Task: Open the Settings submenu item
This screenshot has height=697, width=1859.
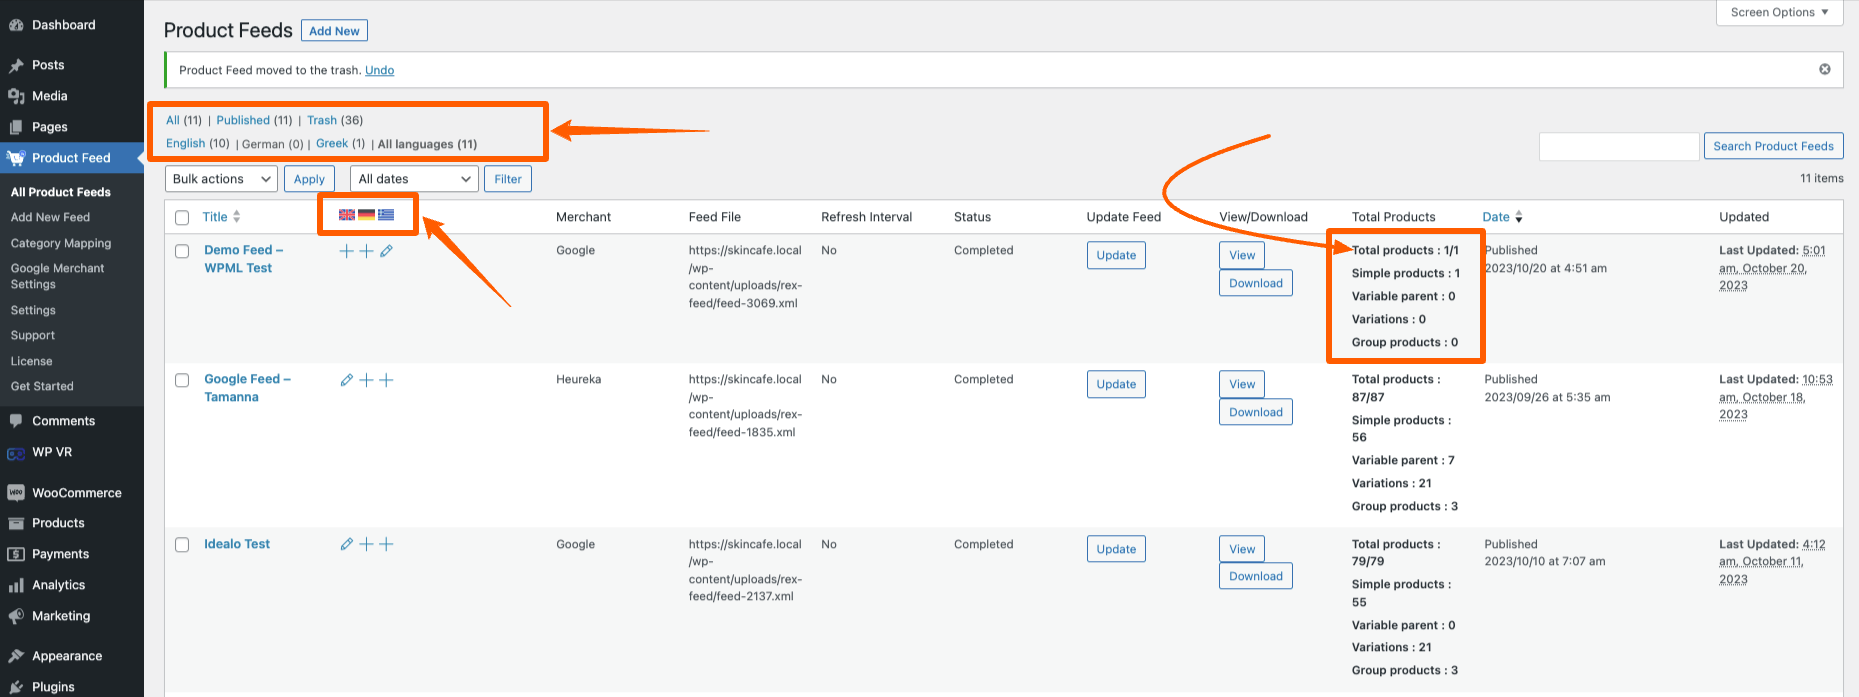Action: click(33, 310)
